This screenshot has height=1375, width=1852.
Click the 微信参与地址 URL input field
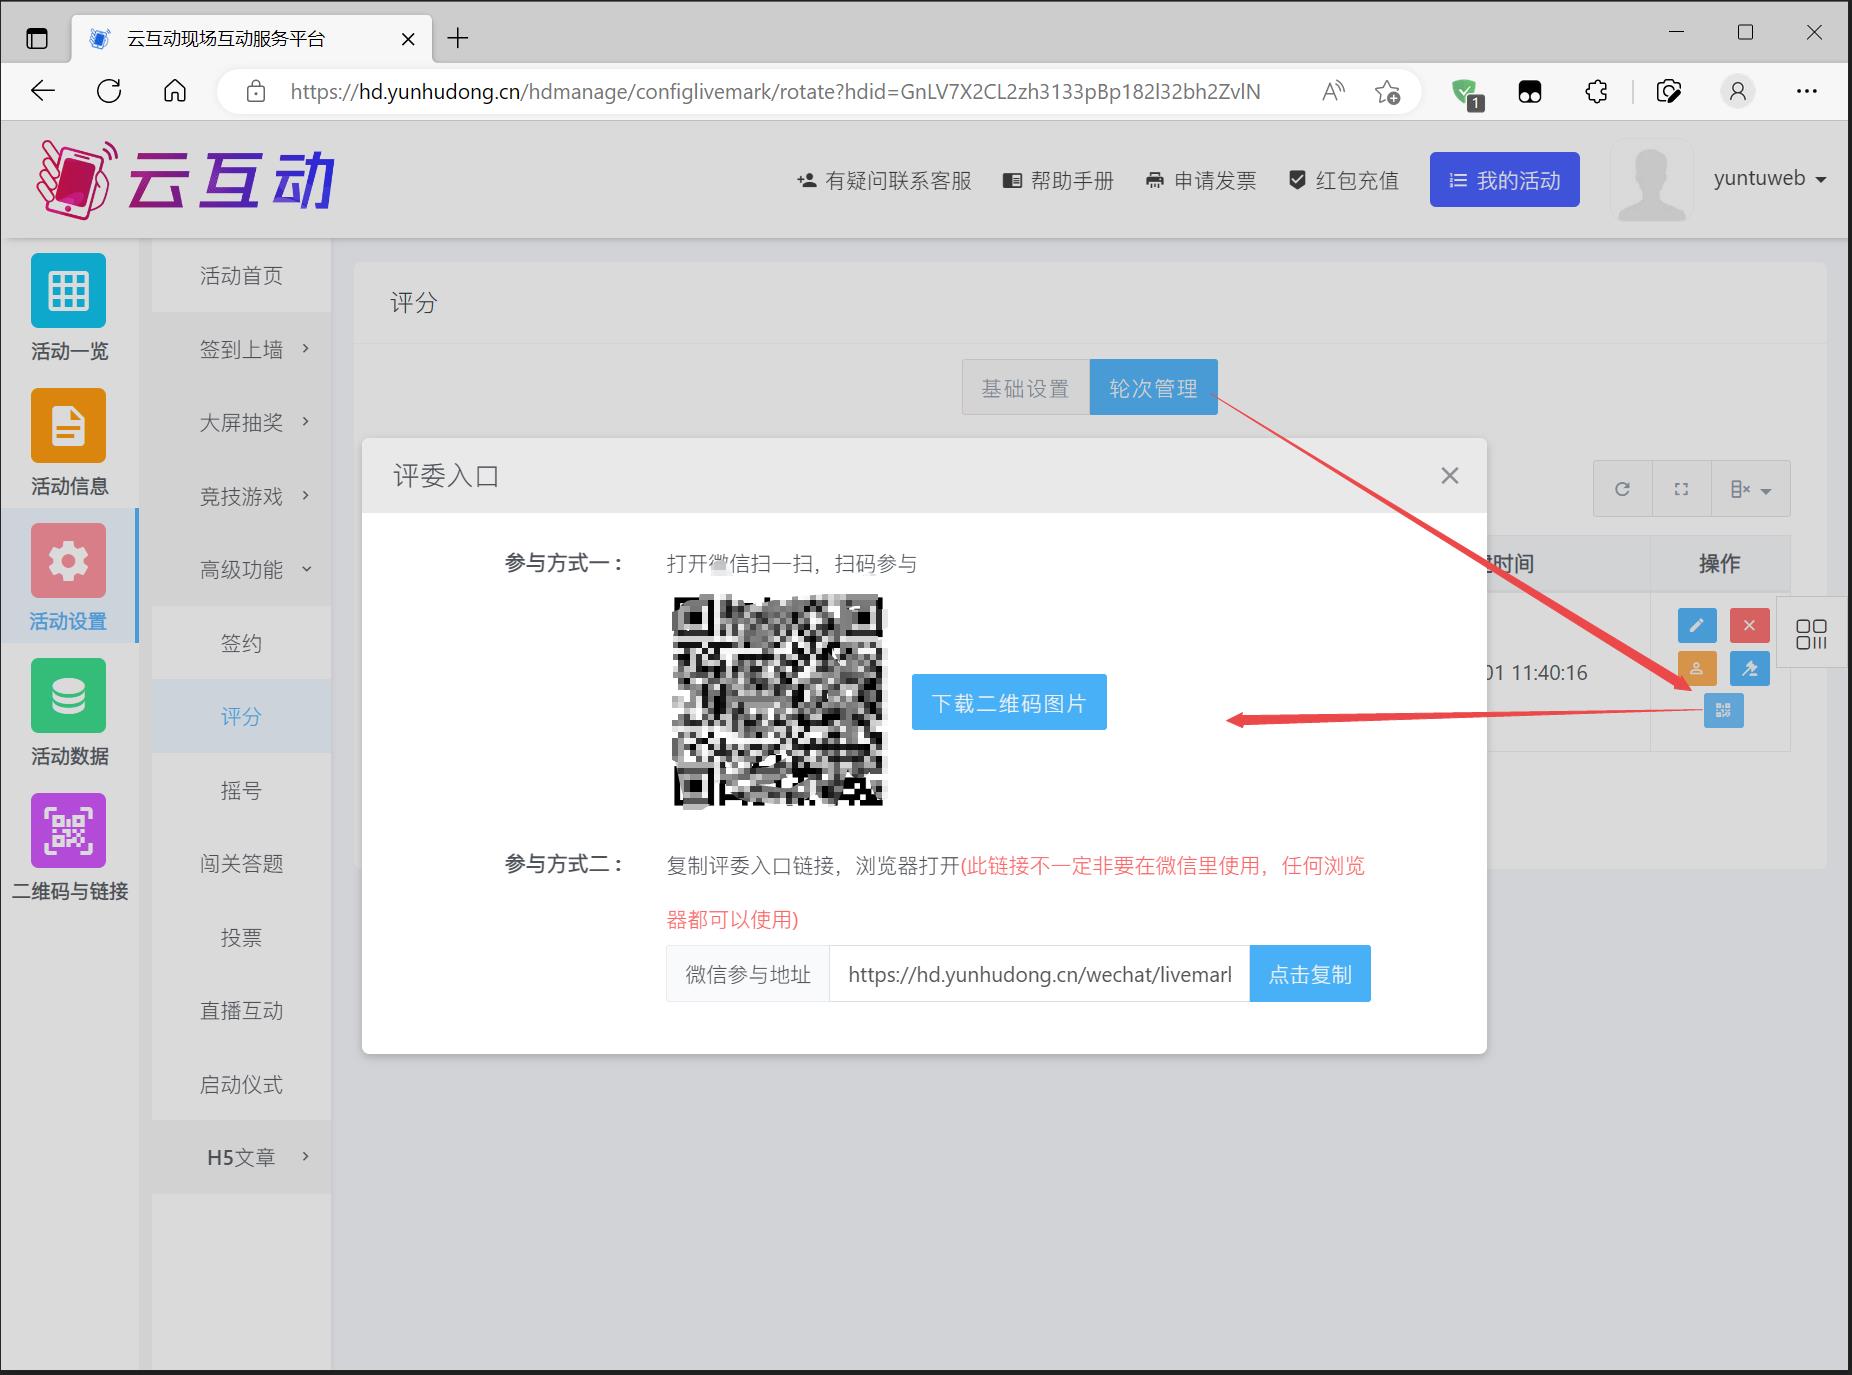click(x=1039, y=974)
